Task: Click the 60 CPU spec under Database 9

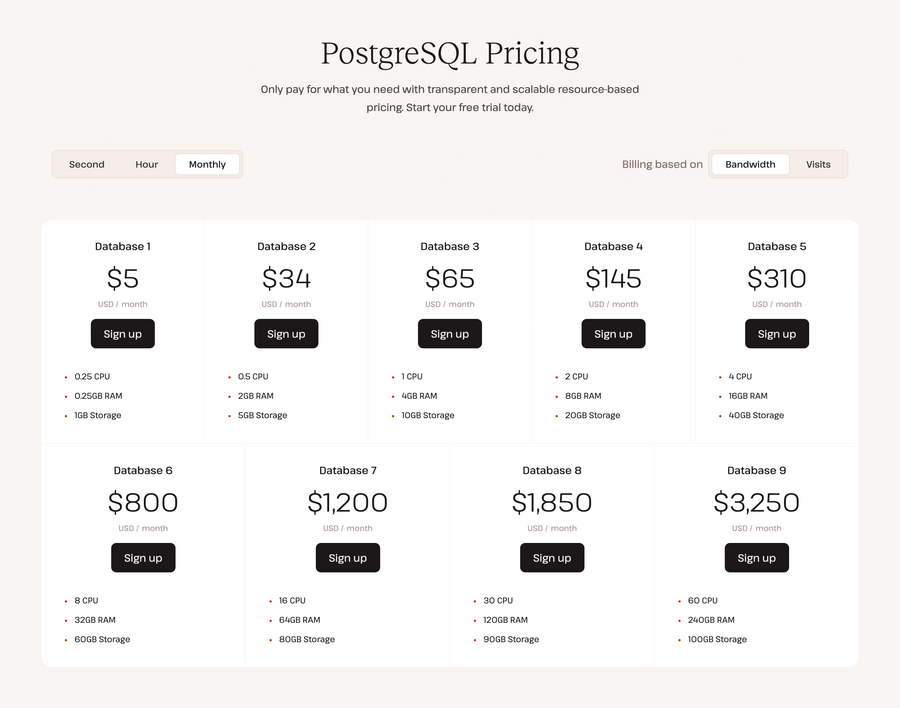Action: (703, 600)
